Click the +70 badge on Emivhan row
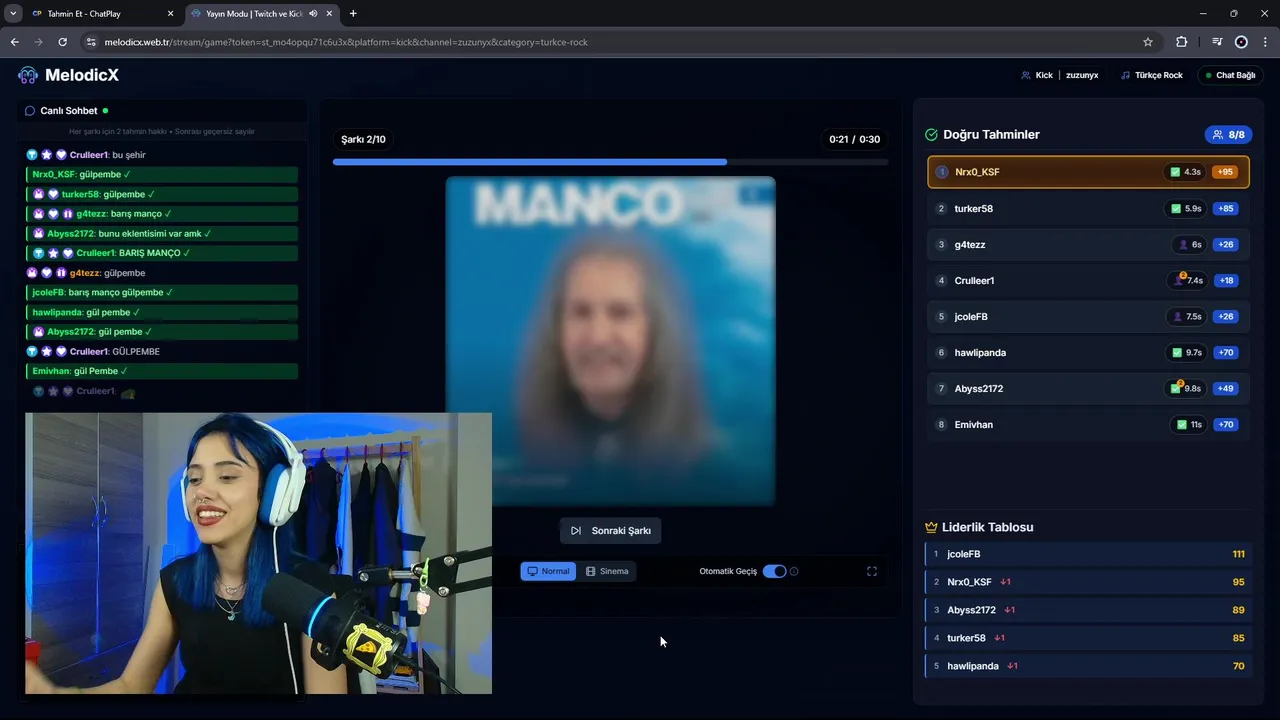 [x=1225, y=424]
